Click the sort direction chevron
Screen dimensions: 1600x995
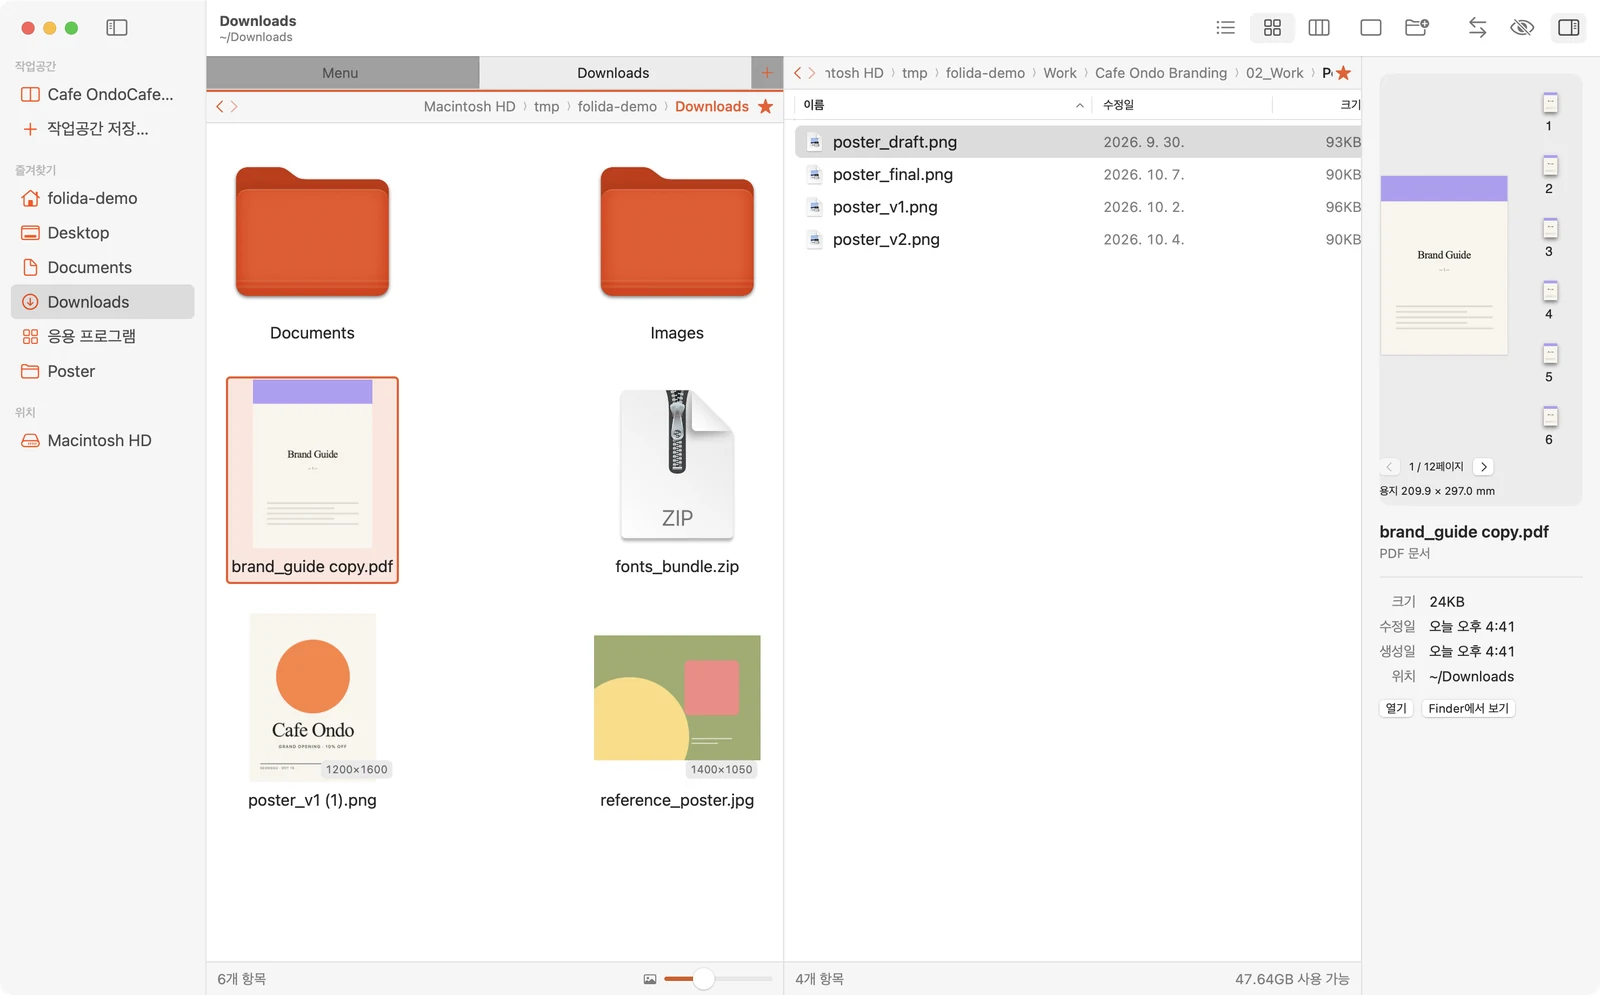[1080, 105]
